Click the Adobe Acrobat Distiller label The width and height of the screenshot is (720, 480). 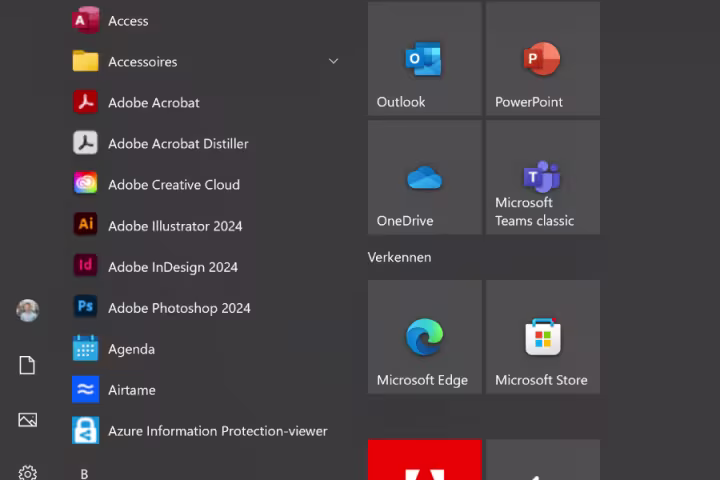[x=178, y=144]
